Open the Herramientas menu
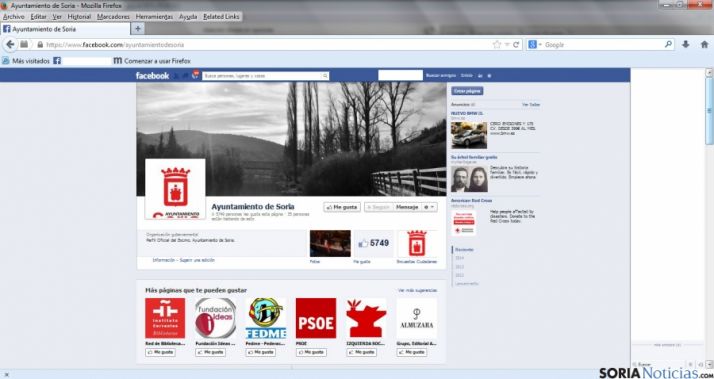714x379 pixels. (154, 16)
